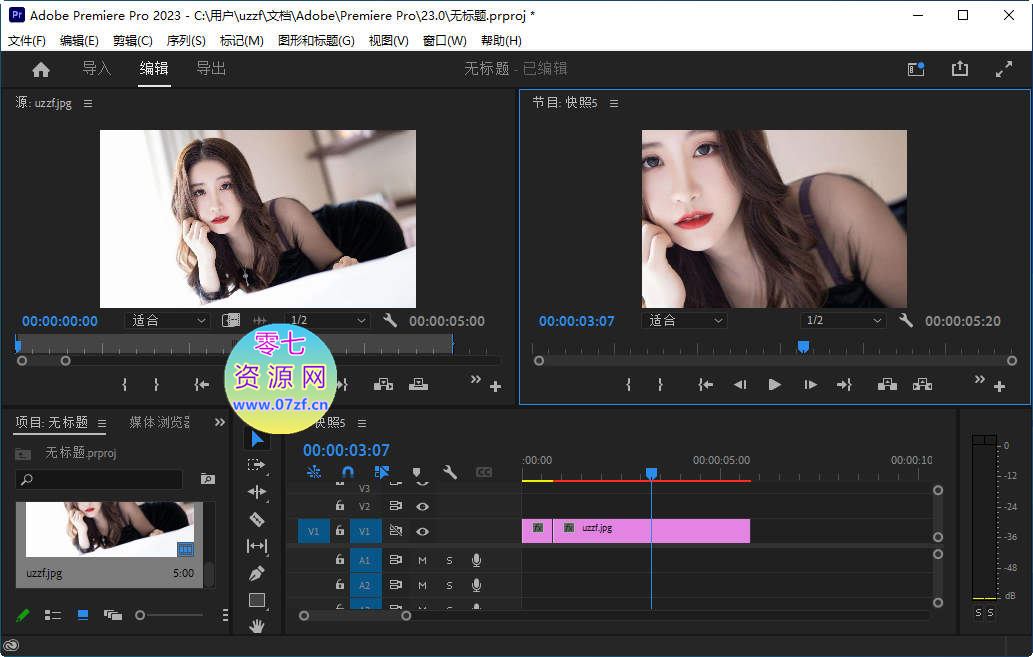1033x657 pixels.
Task: Choose the Hand tool
Action: 257,626
